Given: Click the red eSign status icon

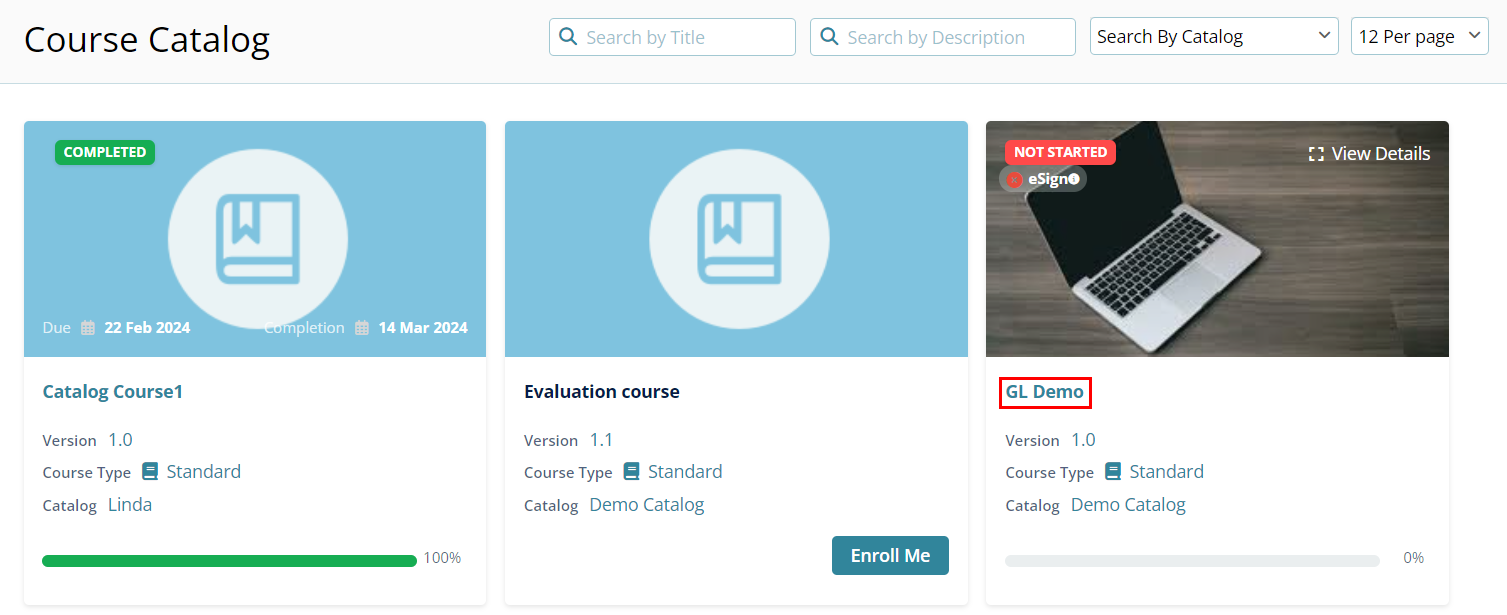Looking at the screenshot, I should (1014, 179).
